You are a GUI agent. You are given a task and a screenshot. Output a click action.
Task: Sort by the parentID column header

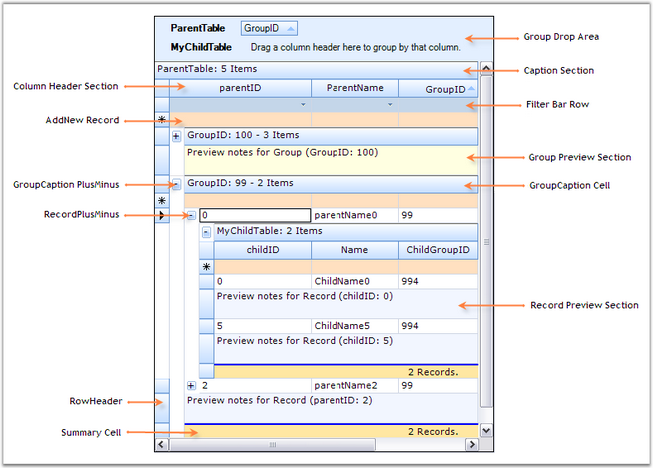(x=240, y=88)
